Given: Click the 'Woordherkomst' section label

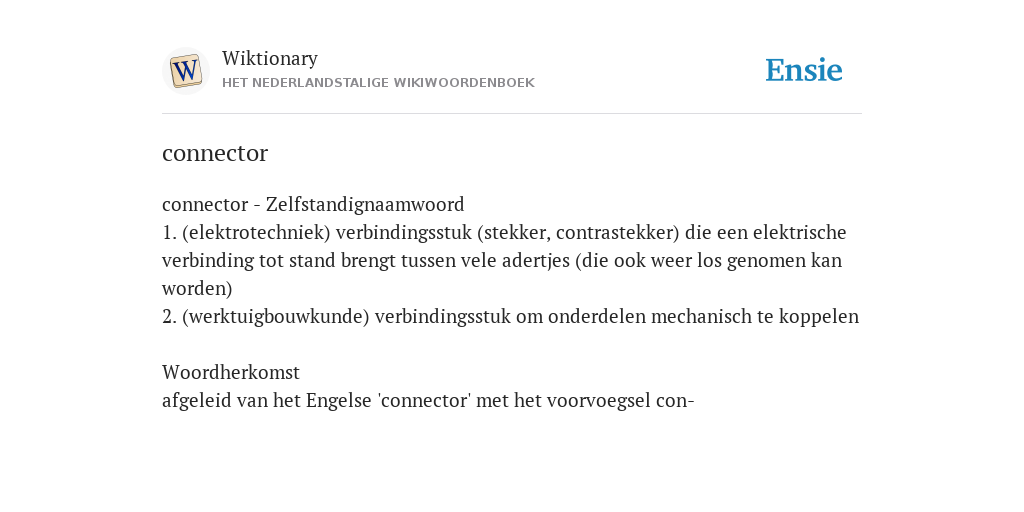Looking at the screenshot, I should coord(231,372).
